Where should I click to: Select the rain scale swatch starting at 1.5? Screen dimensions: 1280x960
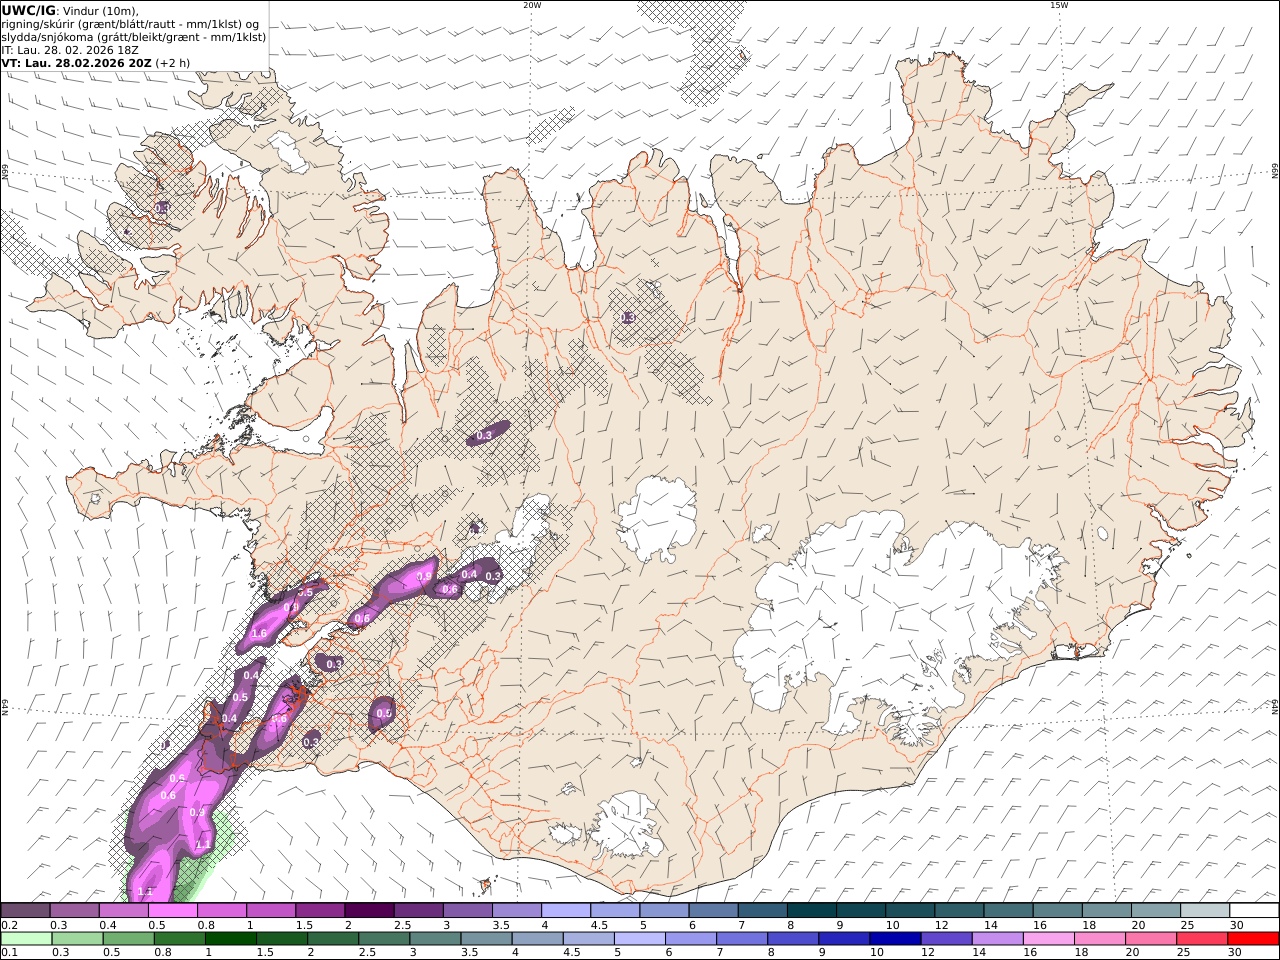point(281,938)
